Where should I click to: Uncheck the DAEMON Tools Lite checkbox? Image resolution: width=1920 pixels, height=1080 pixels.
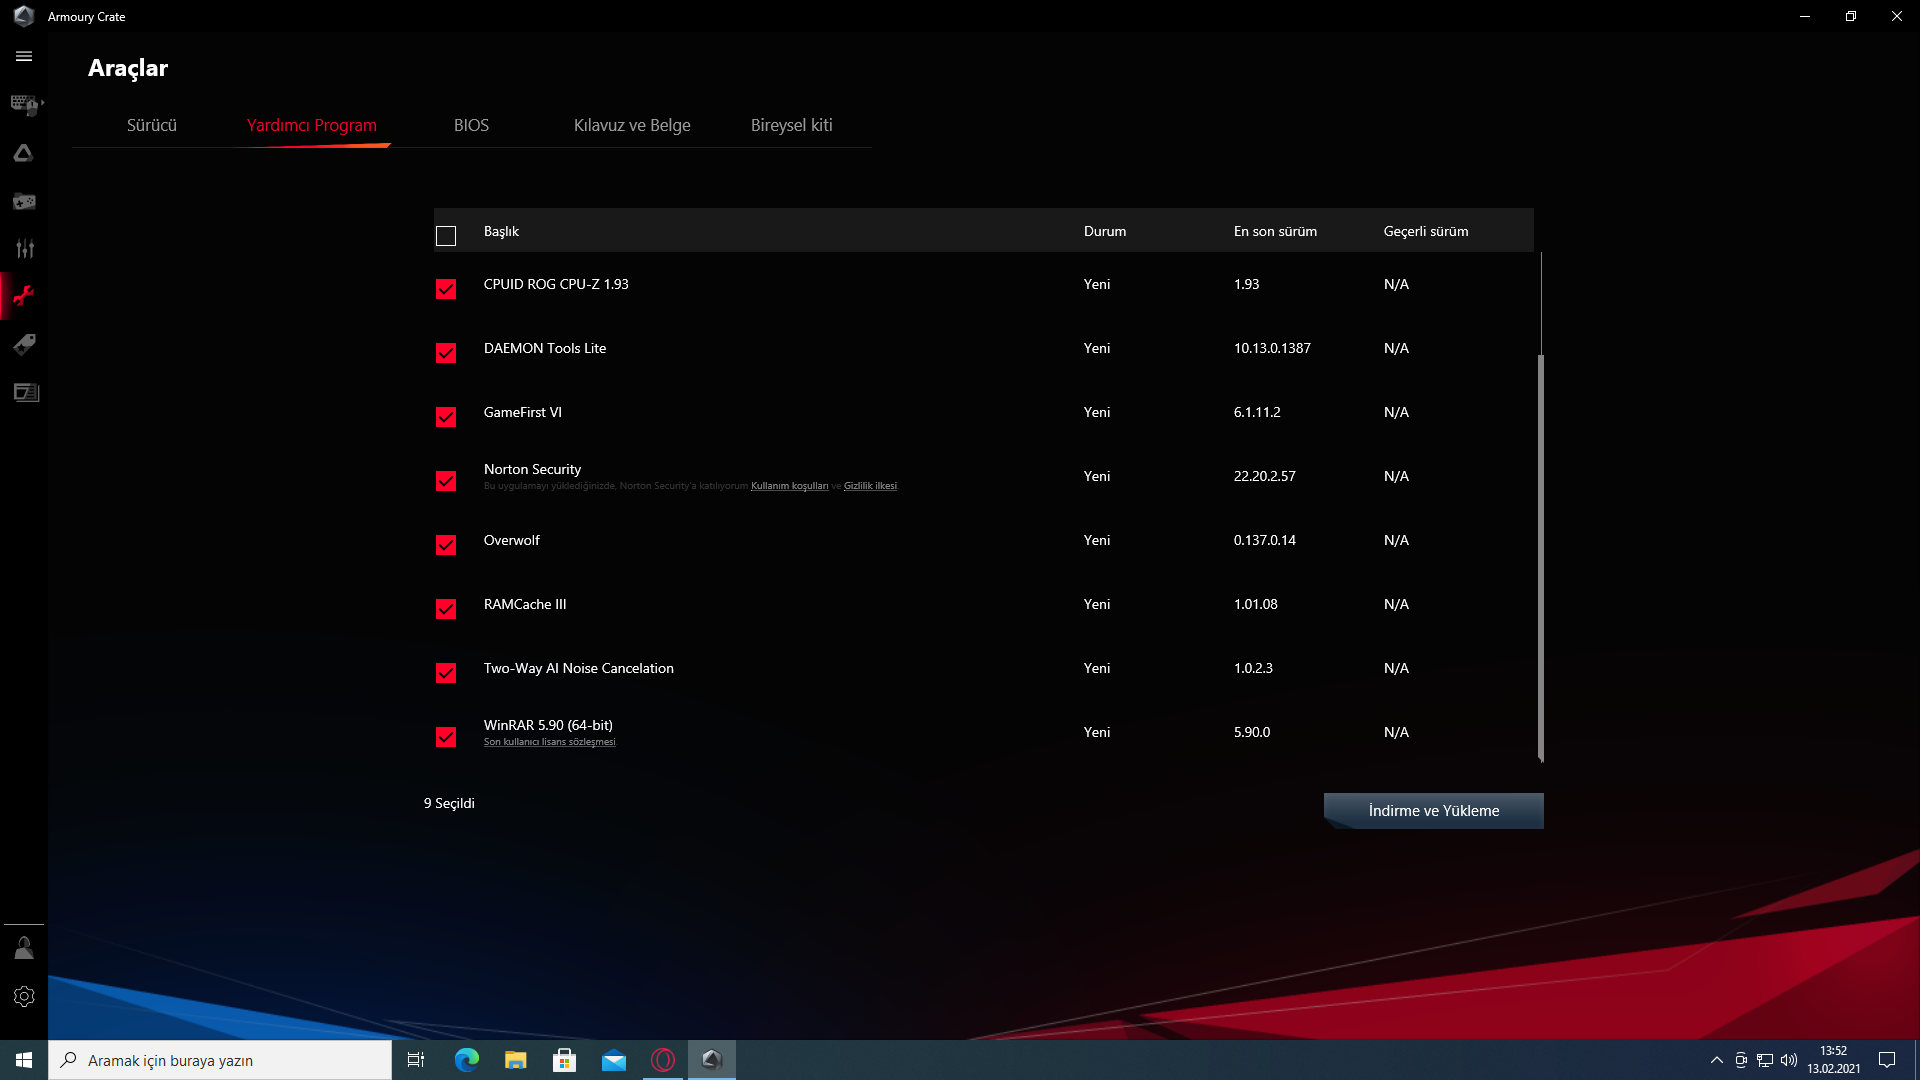click(446, 353)
